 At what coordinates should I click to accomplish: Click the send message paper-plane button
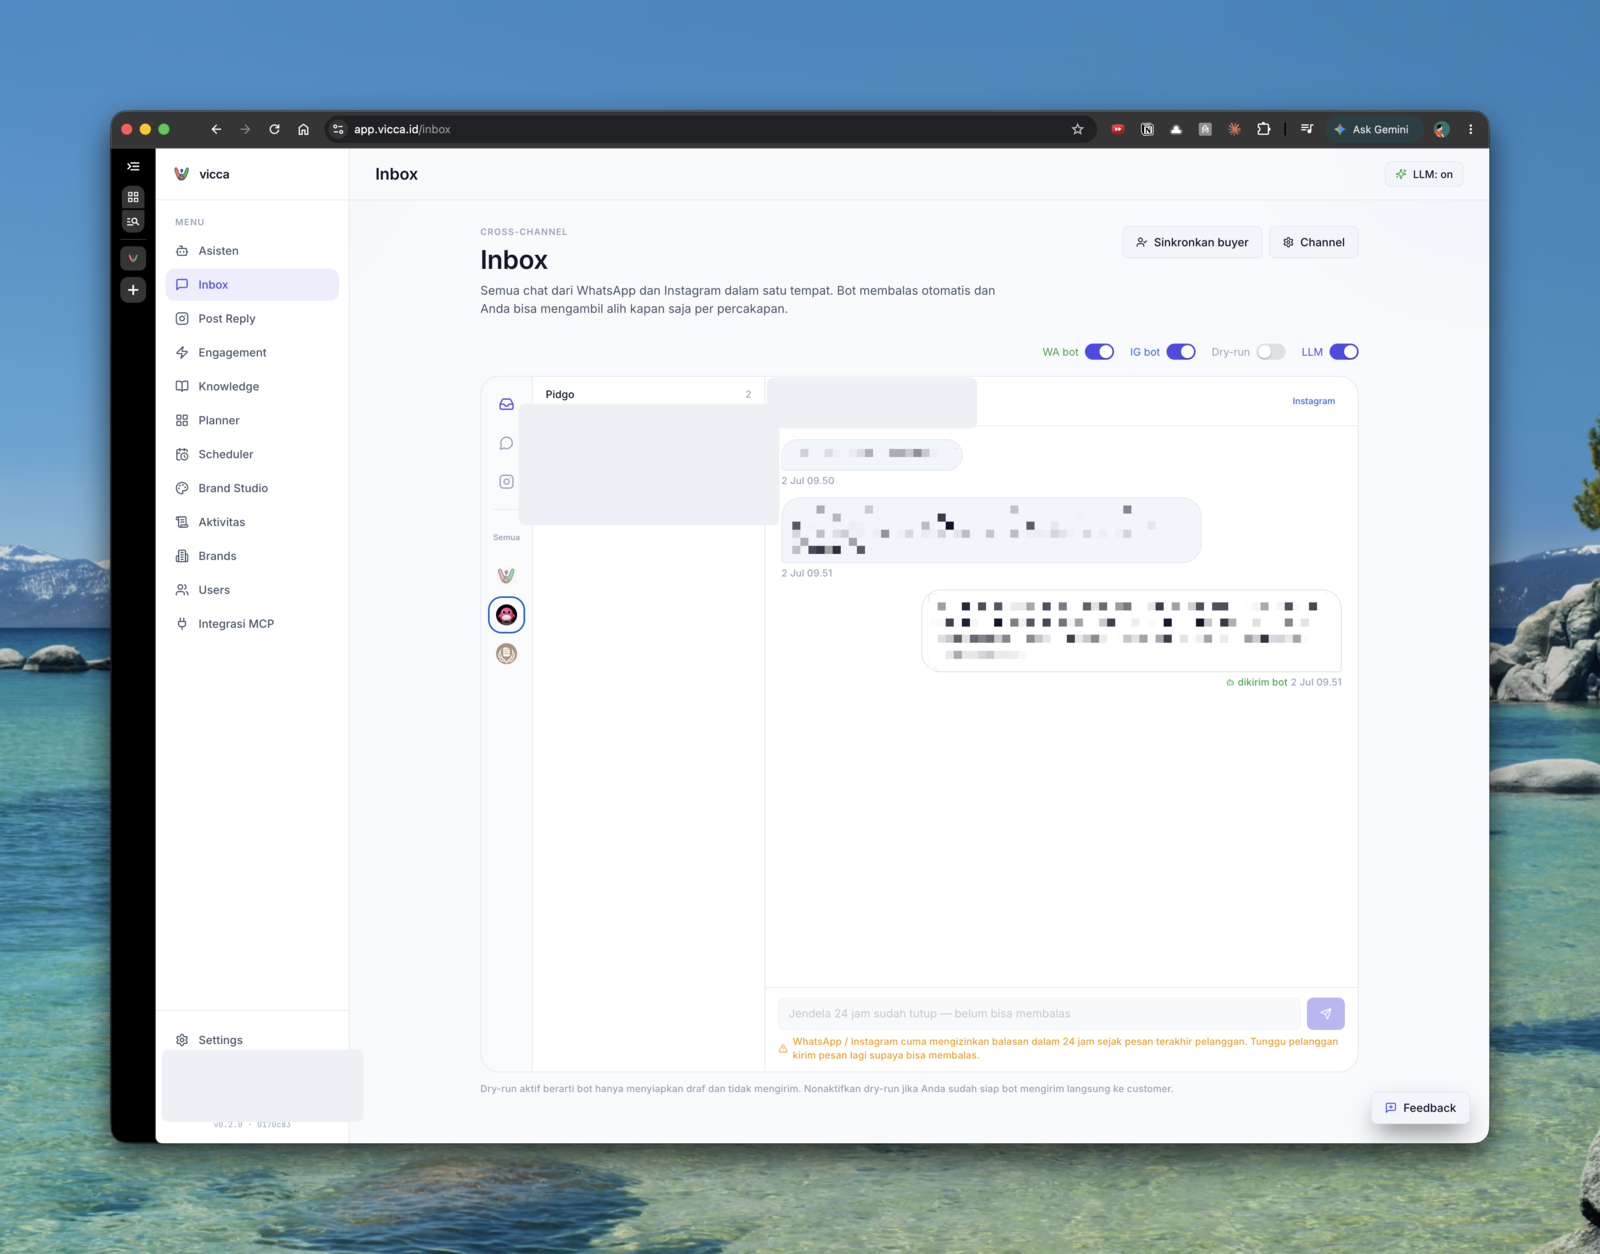(1326, 1014)
